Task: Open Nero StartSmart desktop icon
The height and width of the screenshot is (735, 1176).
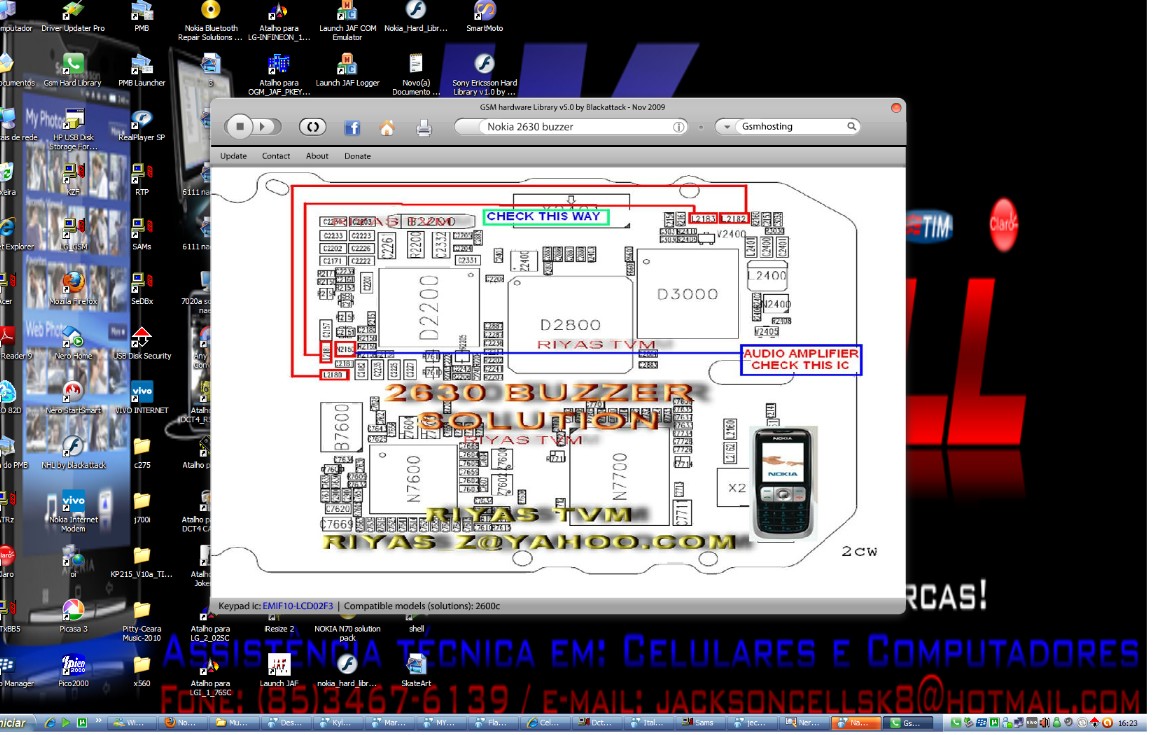Action: 73,399
